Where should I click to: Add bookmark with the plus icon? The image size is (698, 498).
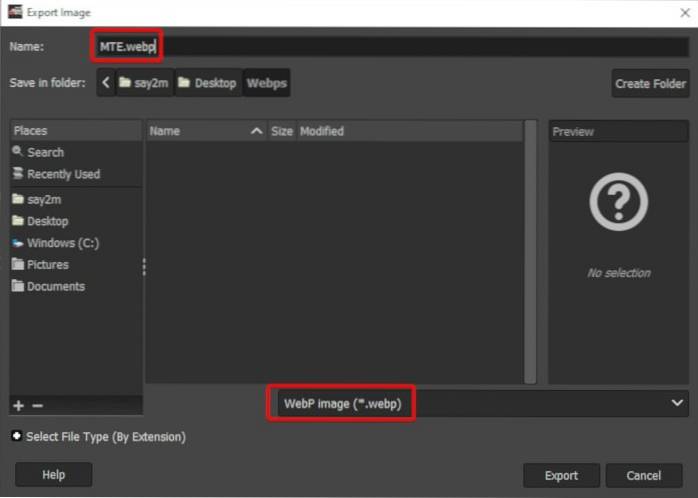tap(18, 405)
